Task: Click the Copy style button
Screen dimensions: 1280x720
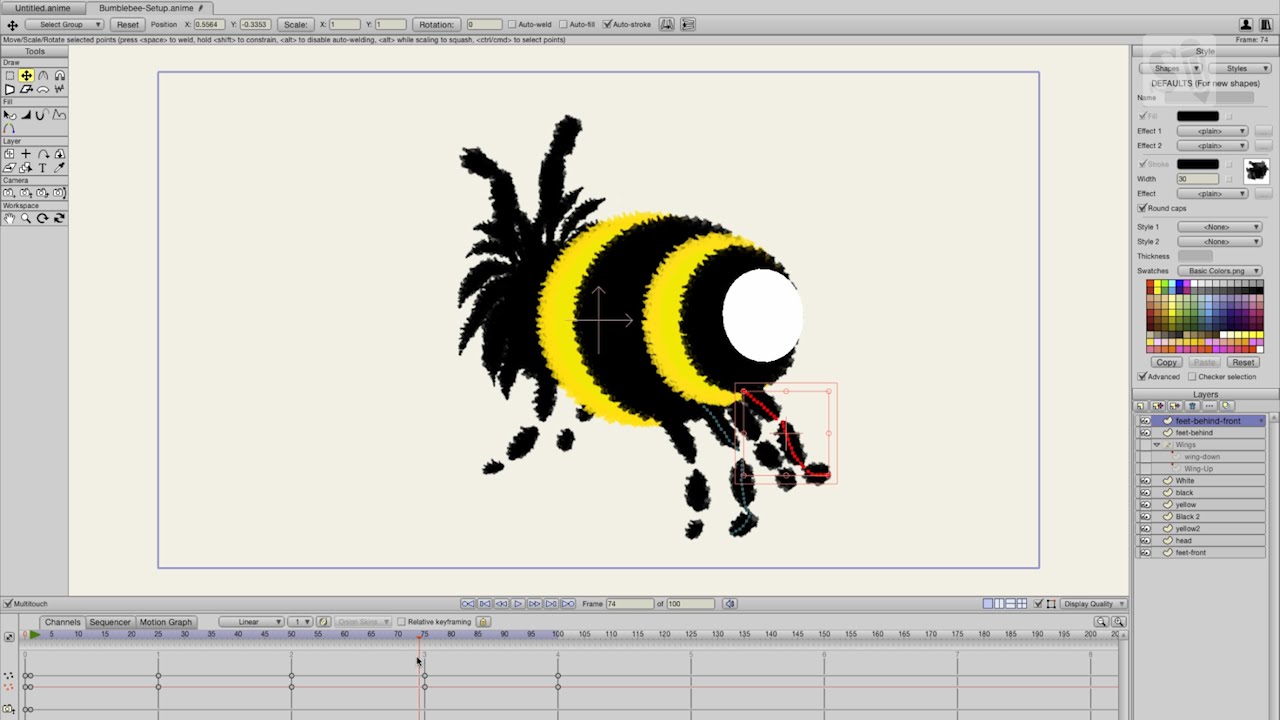Action: click(x=1166, y=362)
